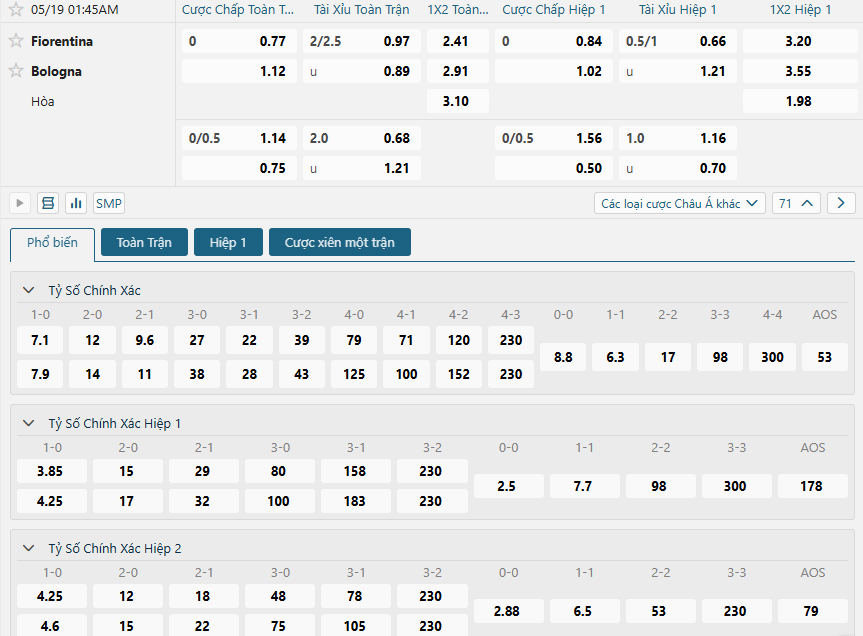Switch to the Hiệp 1 tab
Viewport: 863px width, 636px height.
coord(228,242)
